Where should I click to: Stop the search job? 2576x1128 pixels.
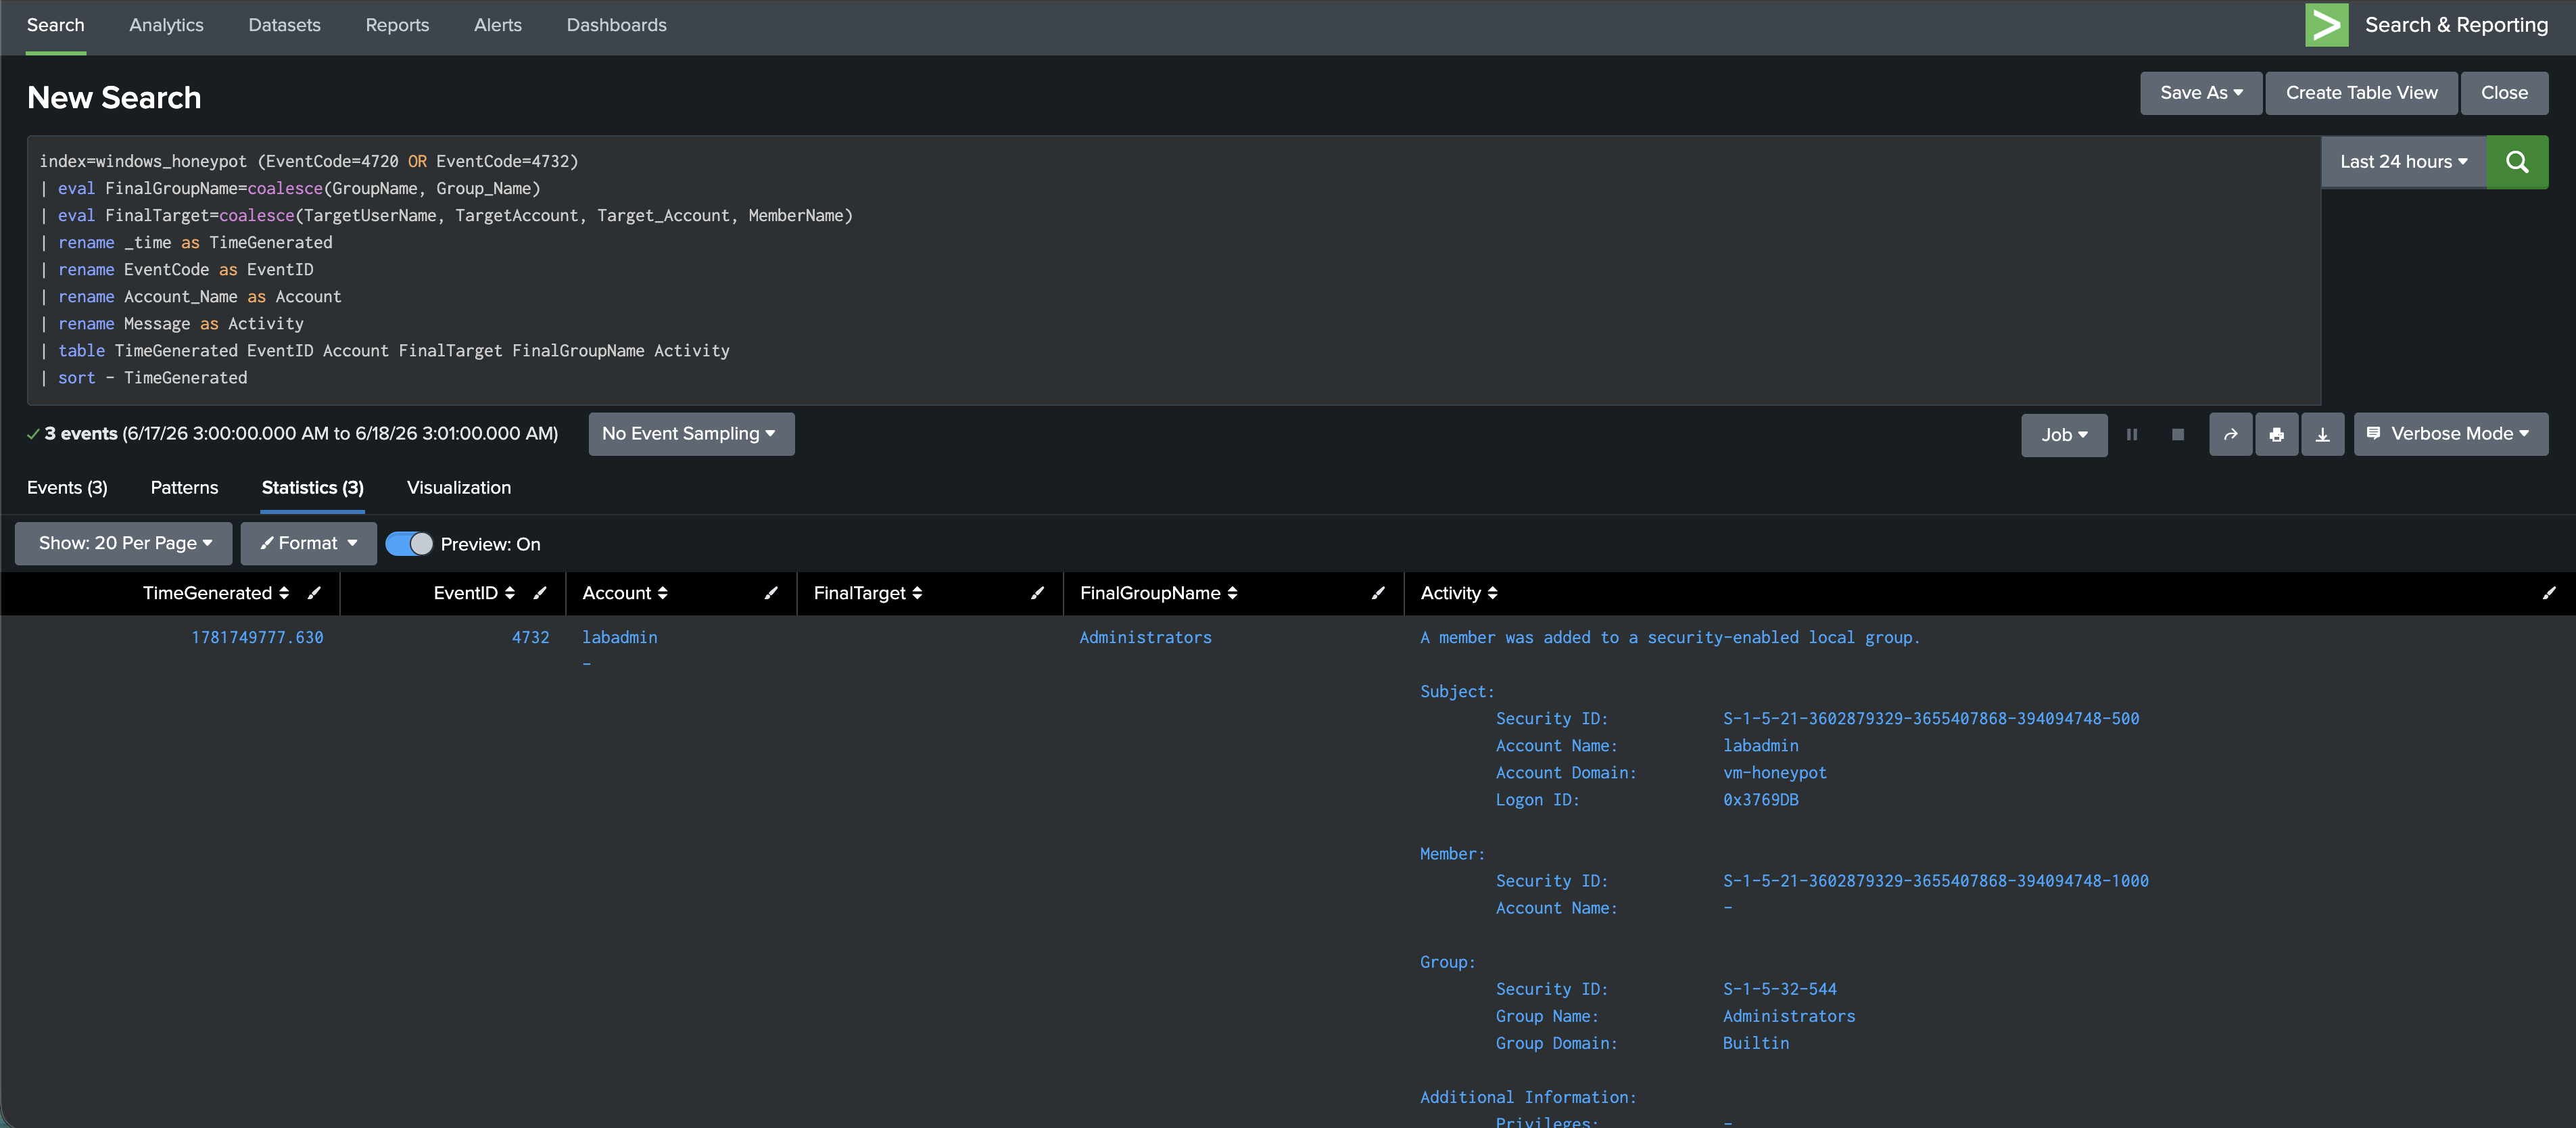pyautogui.click(x=2177, y=435)
